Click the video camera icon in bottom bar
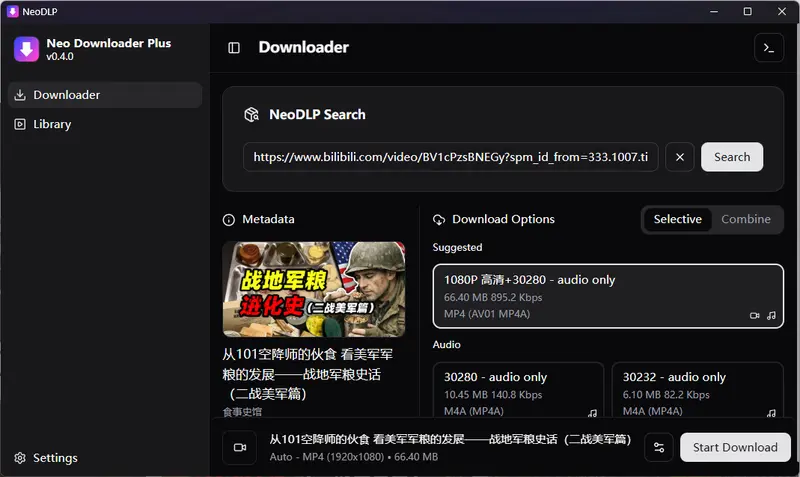800x477 pixels. click(x=240, y=447)
